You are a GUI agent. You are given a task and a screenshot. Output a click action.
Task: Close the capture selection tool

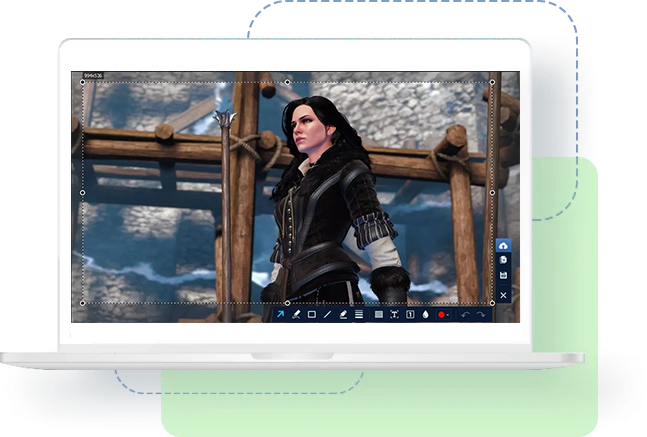503,296
